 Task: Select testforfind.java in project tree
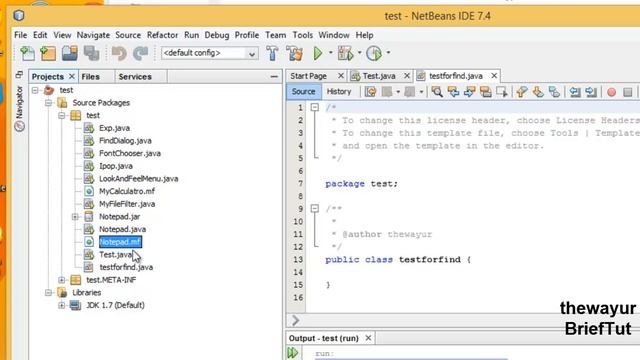point(126,267)
